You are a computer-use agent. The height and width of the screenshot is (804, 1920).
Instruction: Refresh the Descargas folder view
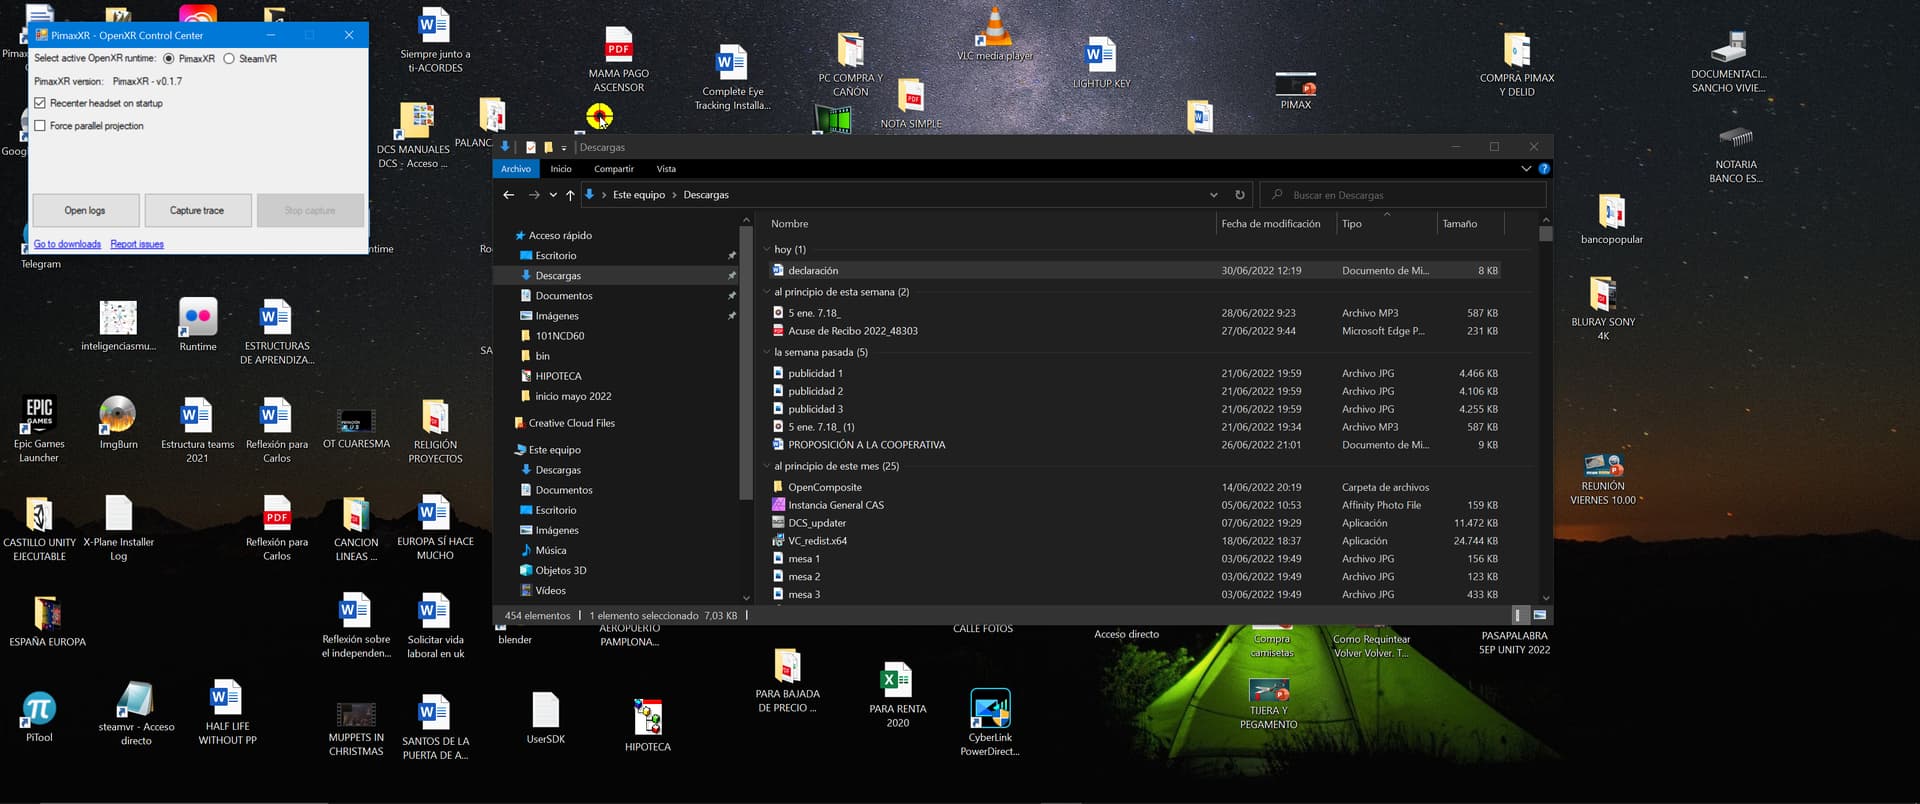click(1240, 195)
